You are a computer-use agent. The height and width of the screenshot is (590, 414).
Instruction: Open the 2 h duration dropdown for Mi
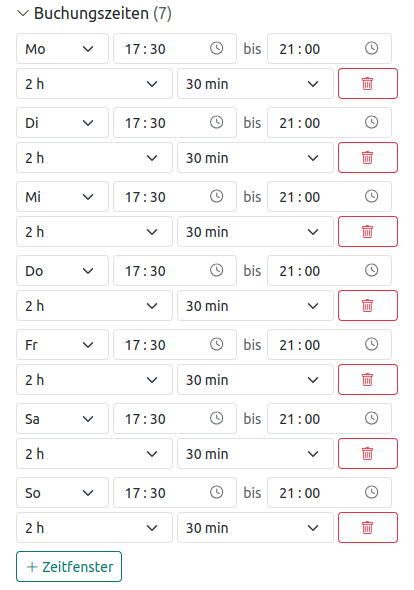94,231
